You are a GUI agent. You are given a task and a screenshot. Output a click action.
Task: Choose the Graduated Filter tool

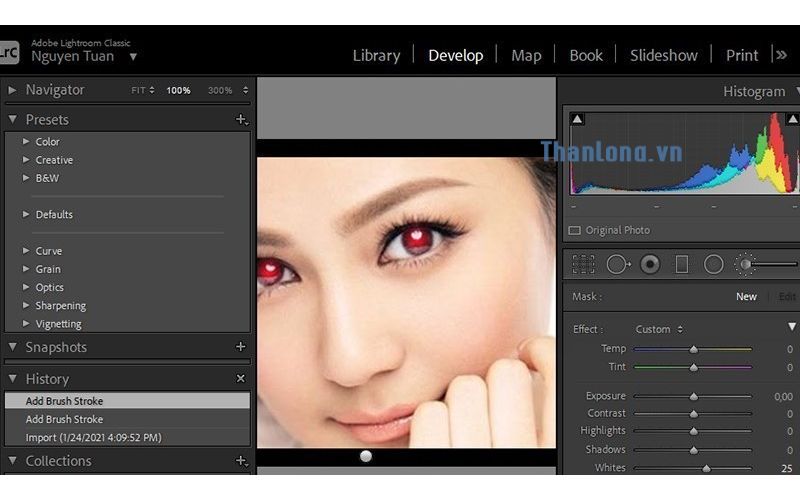682,264
